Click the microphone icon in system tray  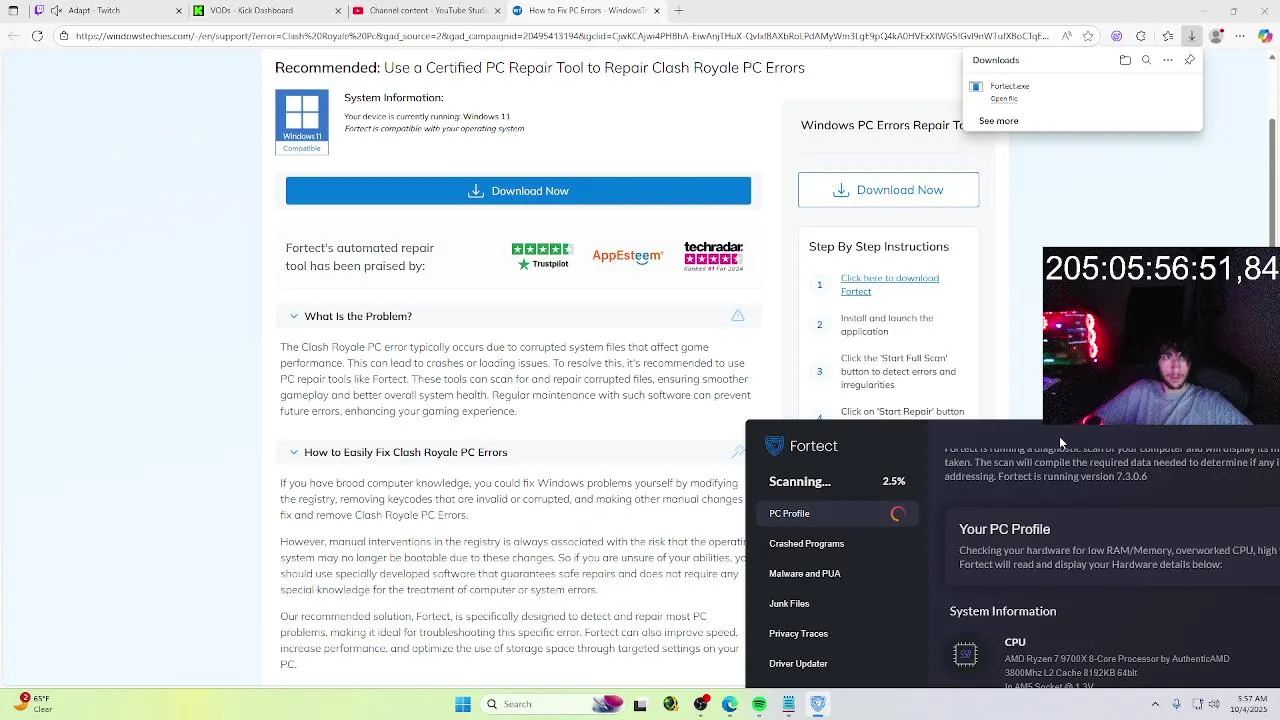click(x=1176, y=704)
